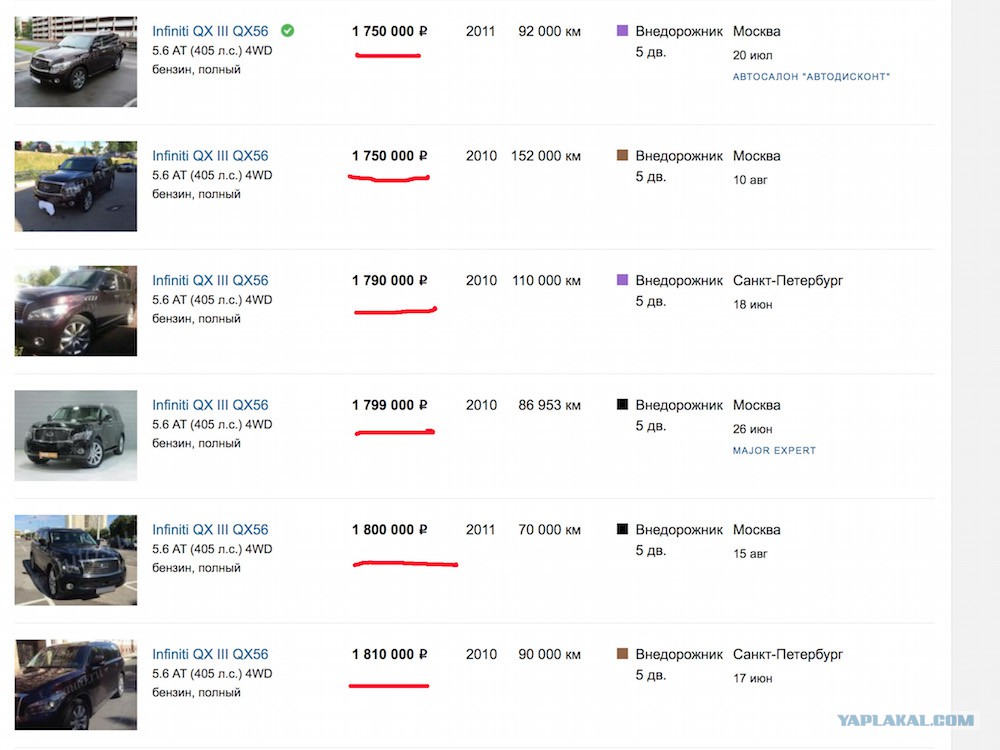Click date 15 авг
Screen dimensions: 1000x750
click(x=750, y=554)
